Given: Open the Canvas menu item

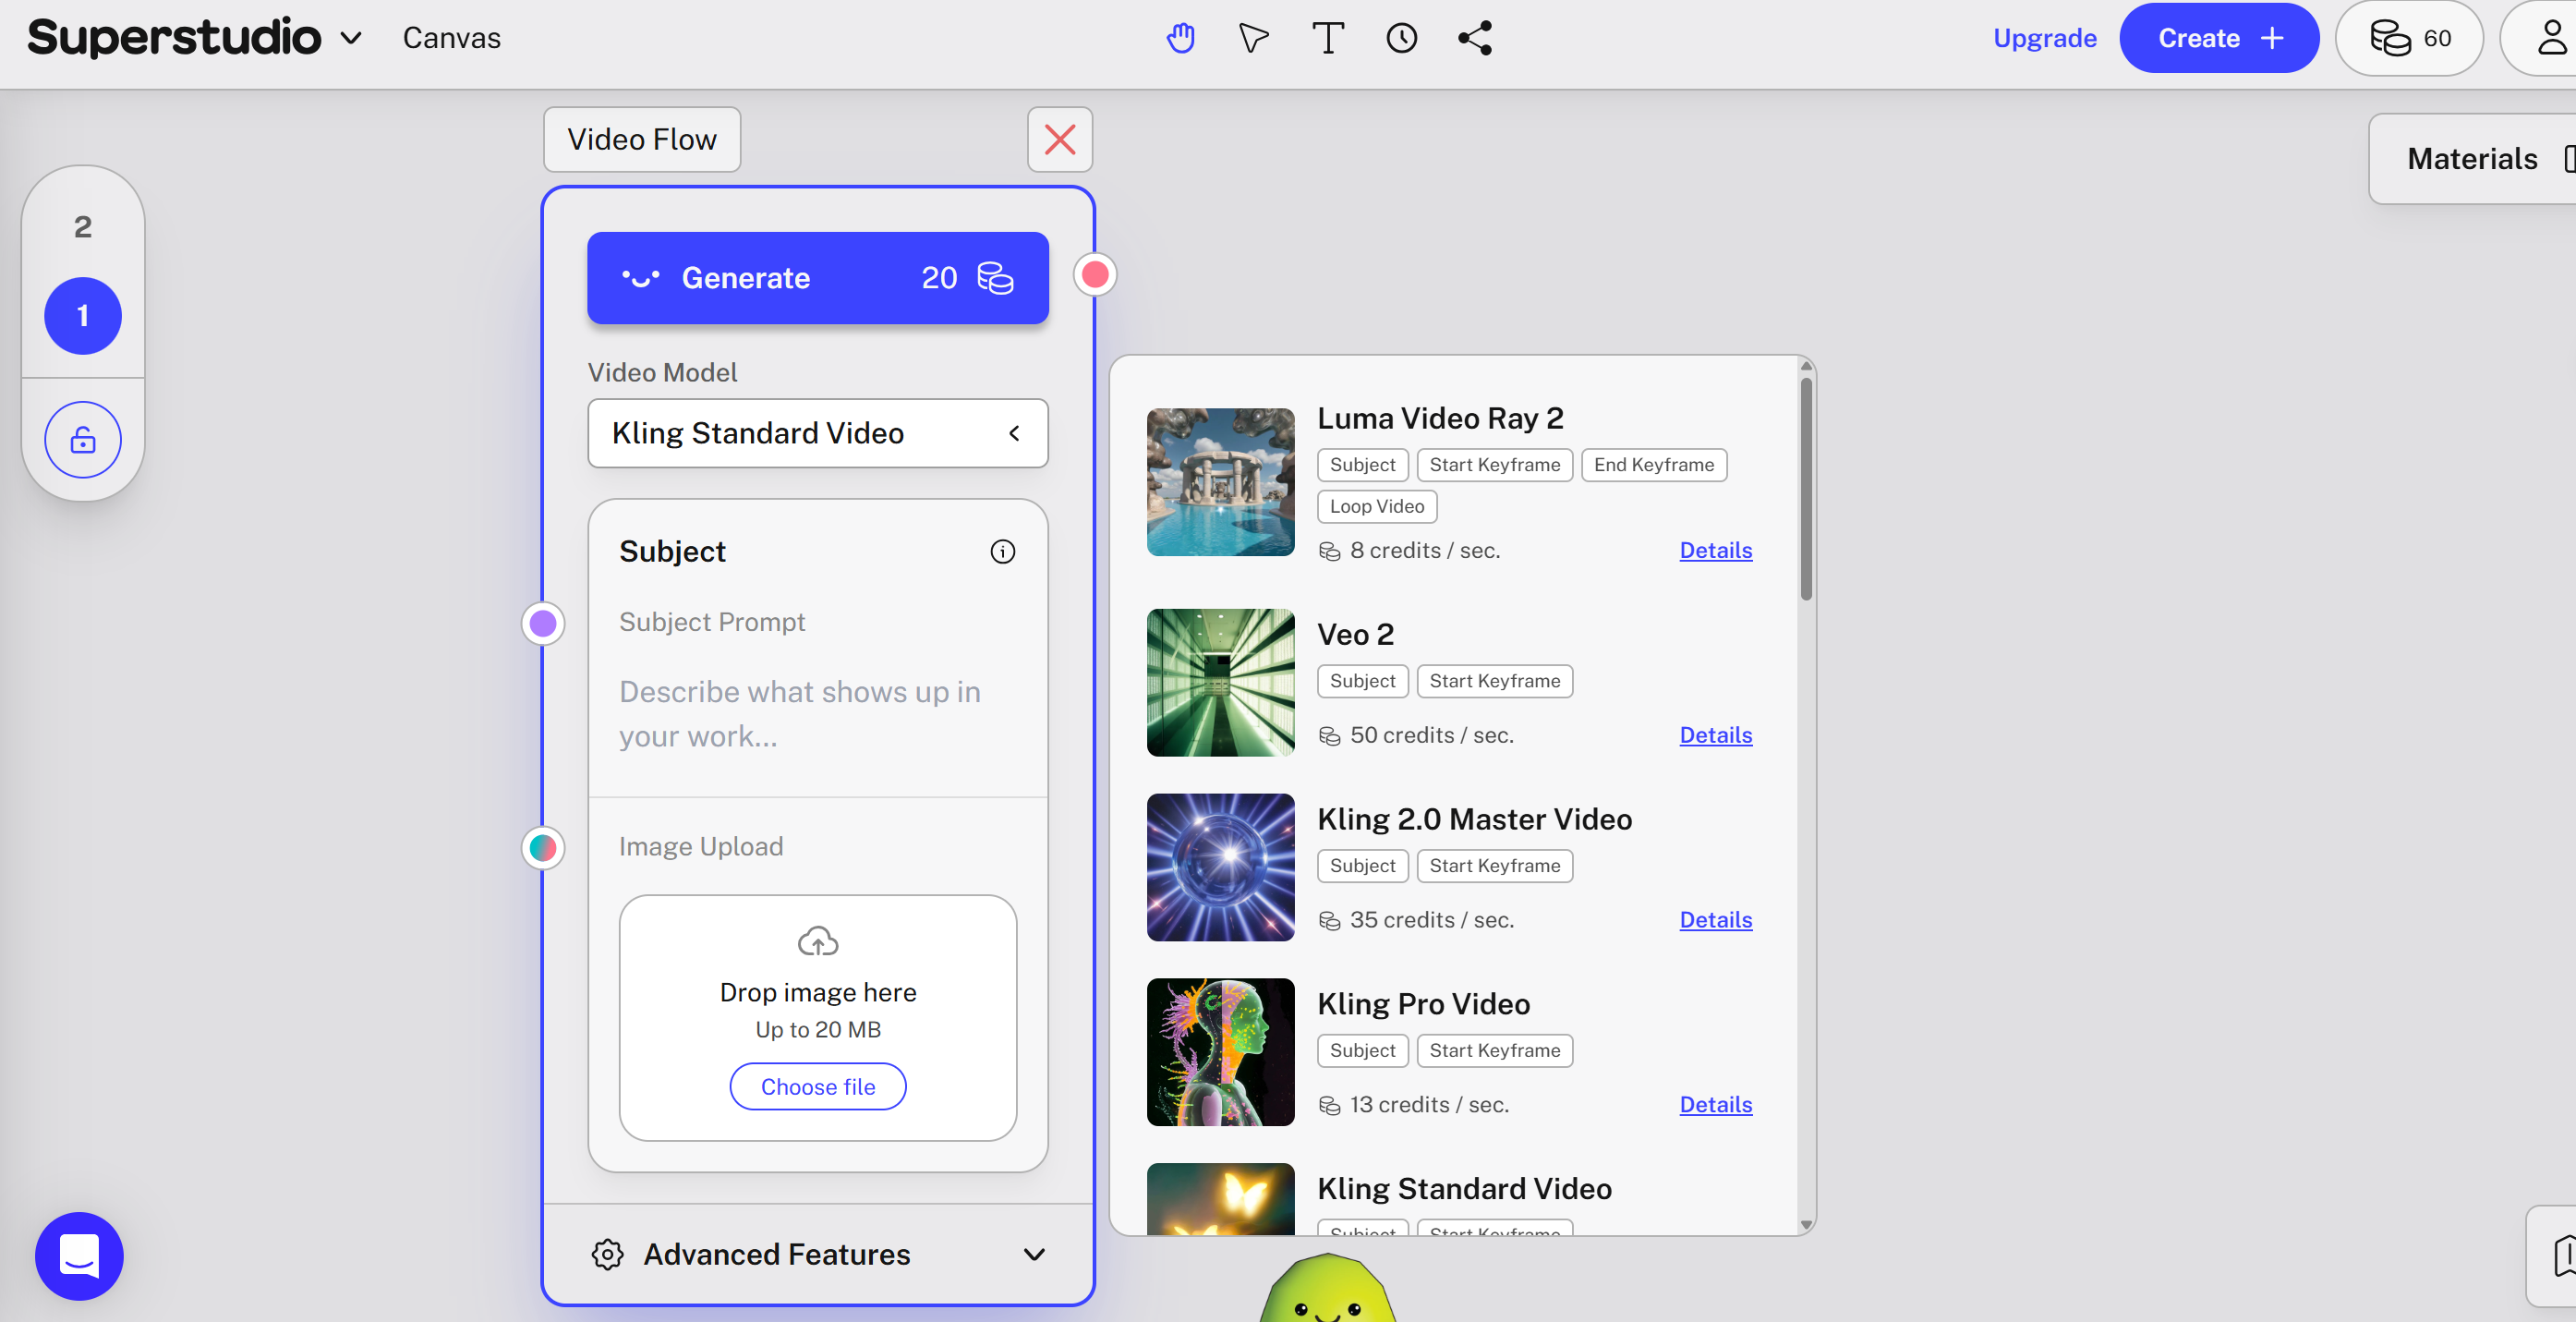Looking at the screenshot, I should pos(451,38).
